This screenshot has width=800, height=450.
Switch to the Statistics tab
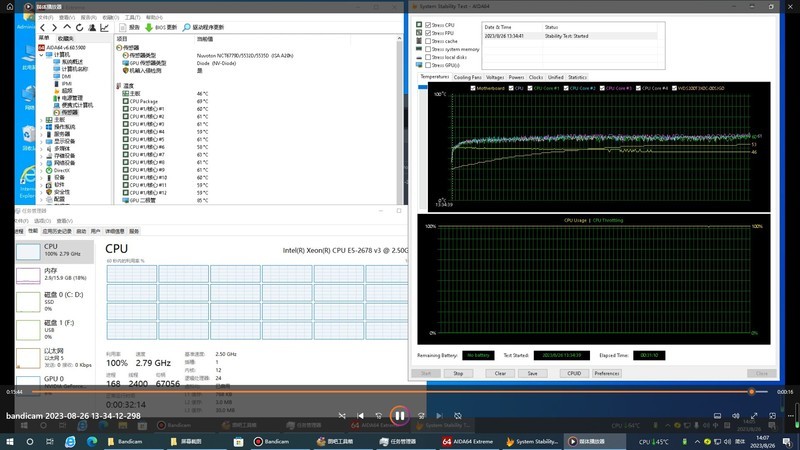click(x=577, y=77)
